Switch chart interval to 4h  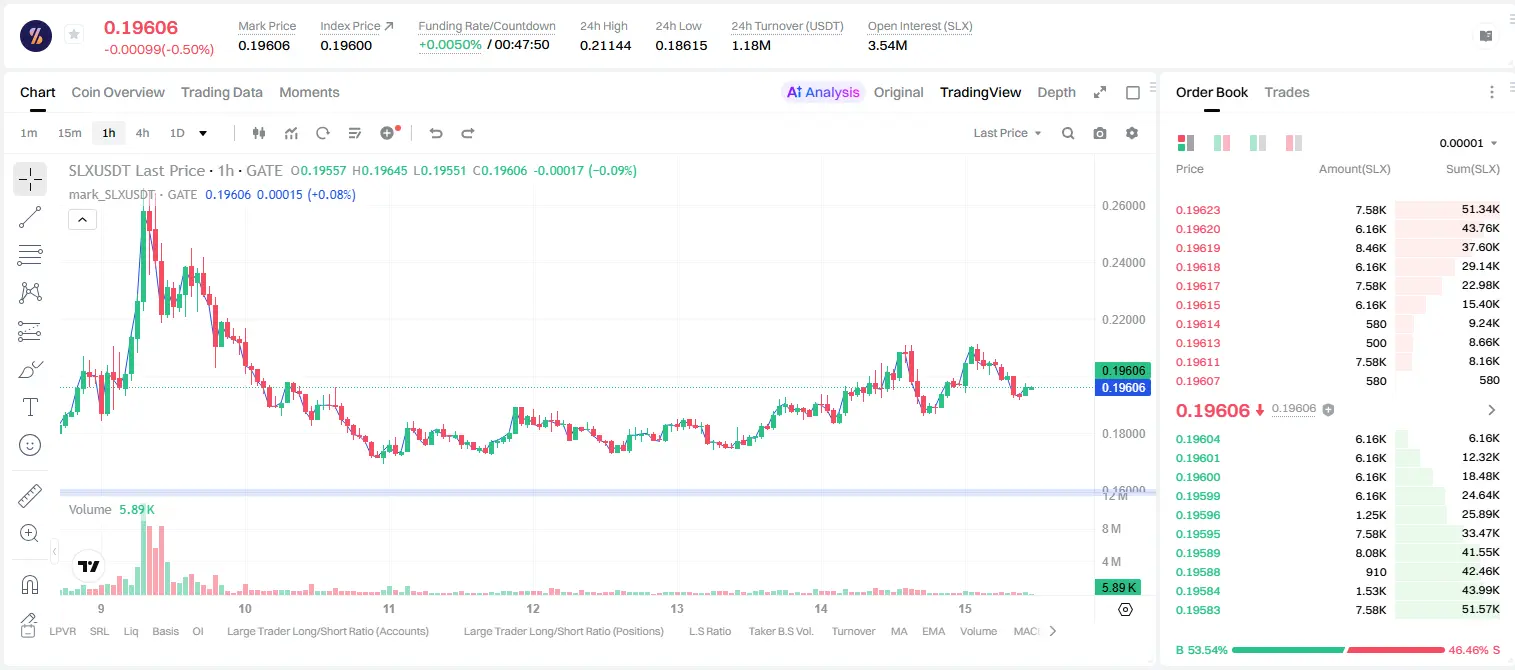tap(143, 133)
